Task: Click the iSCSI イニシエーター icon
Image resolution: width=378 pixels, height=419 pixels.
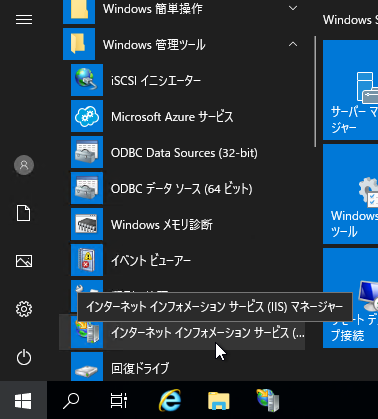Action: point(87,80)
